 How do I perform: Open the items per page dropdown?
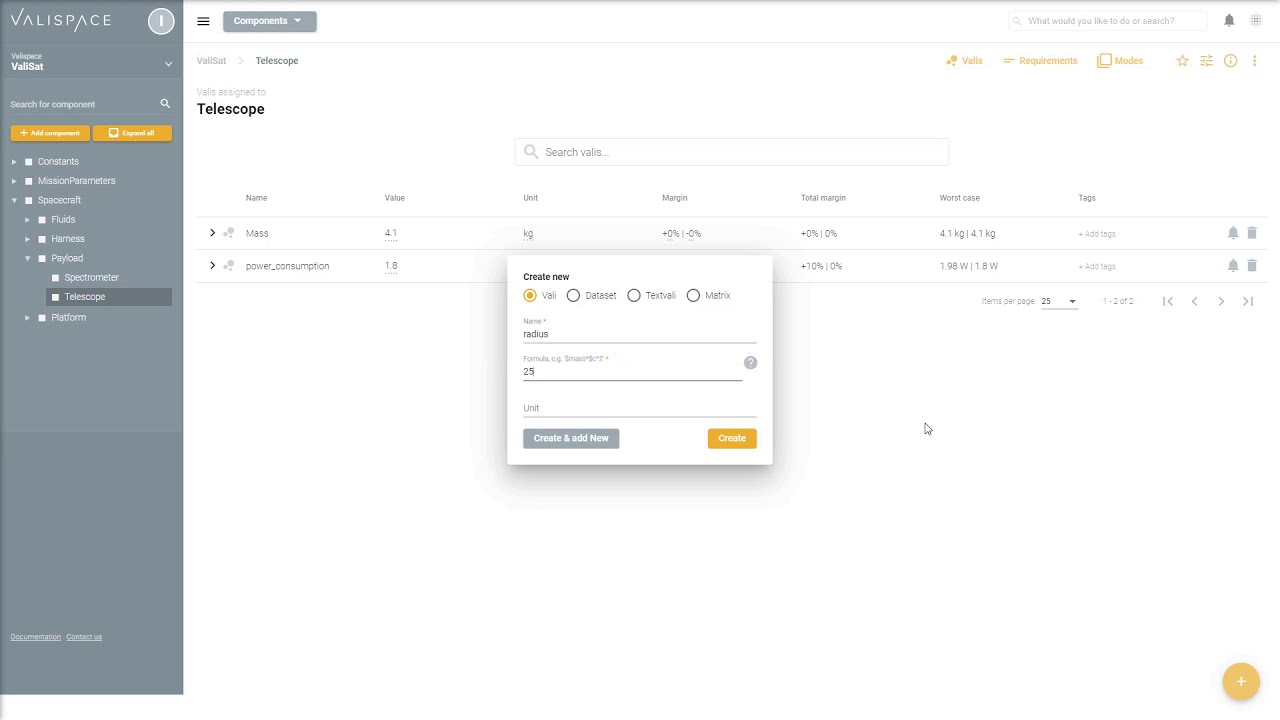click(x=1059, y=301)
